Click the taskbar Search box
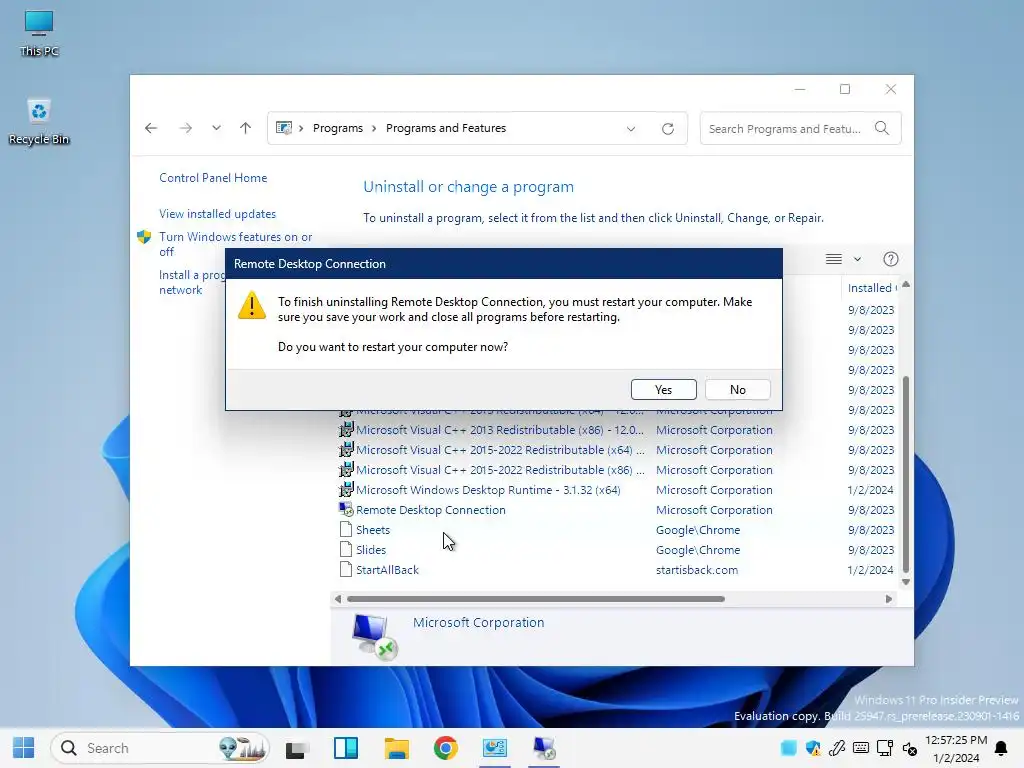The width and height of the screenshot is (1024, 768). coord(161,748)
